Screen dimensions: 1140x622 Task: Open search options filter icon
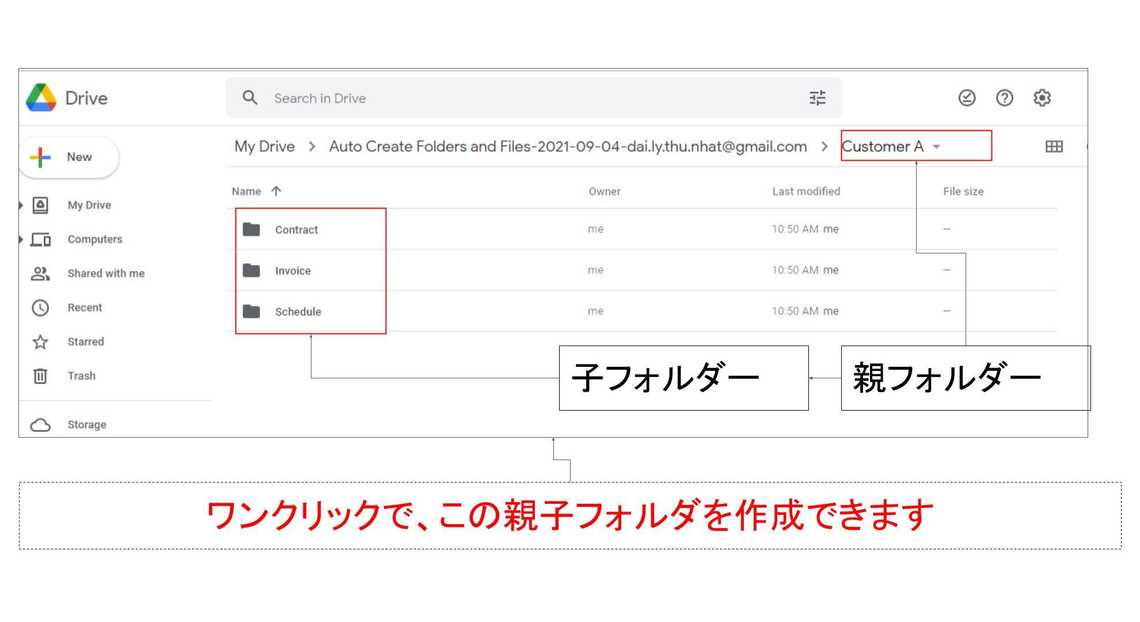[x=817, y=98]
